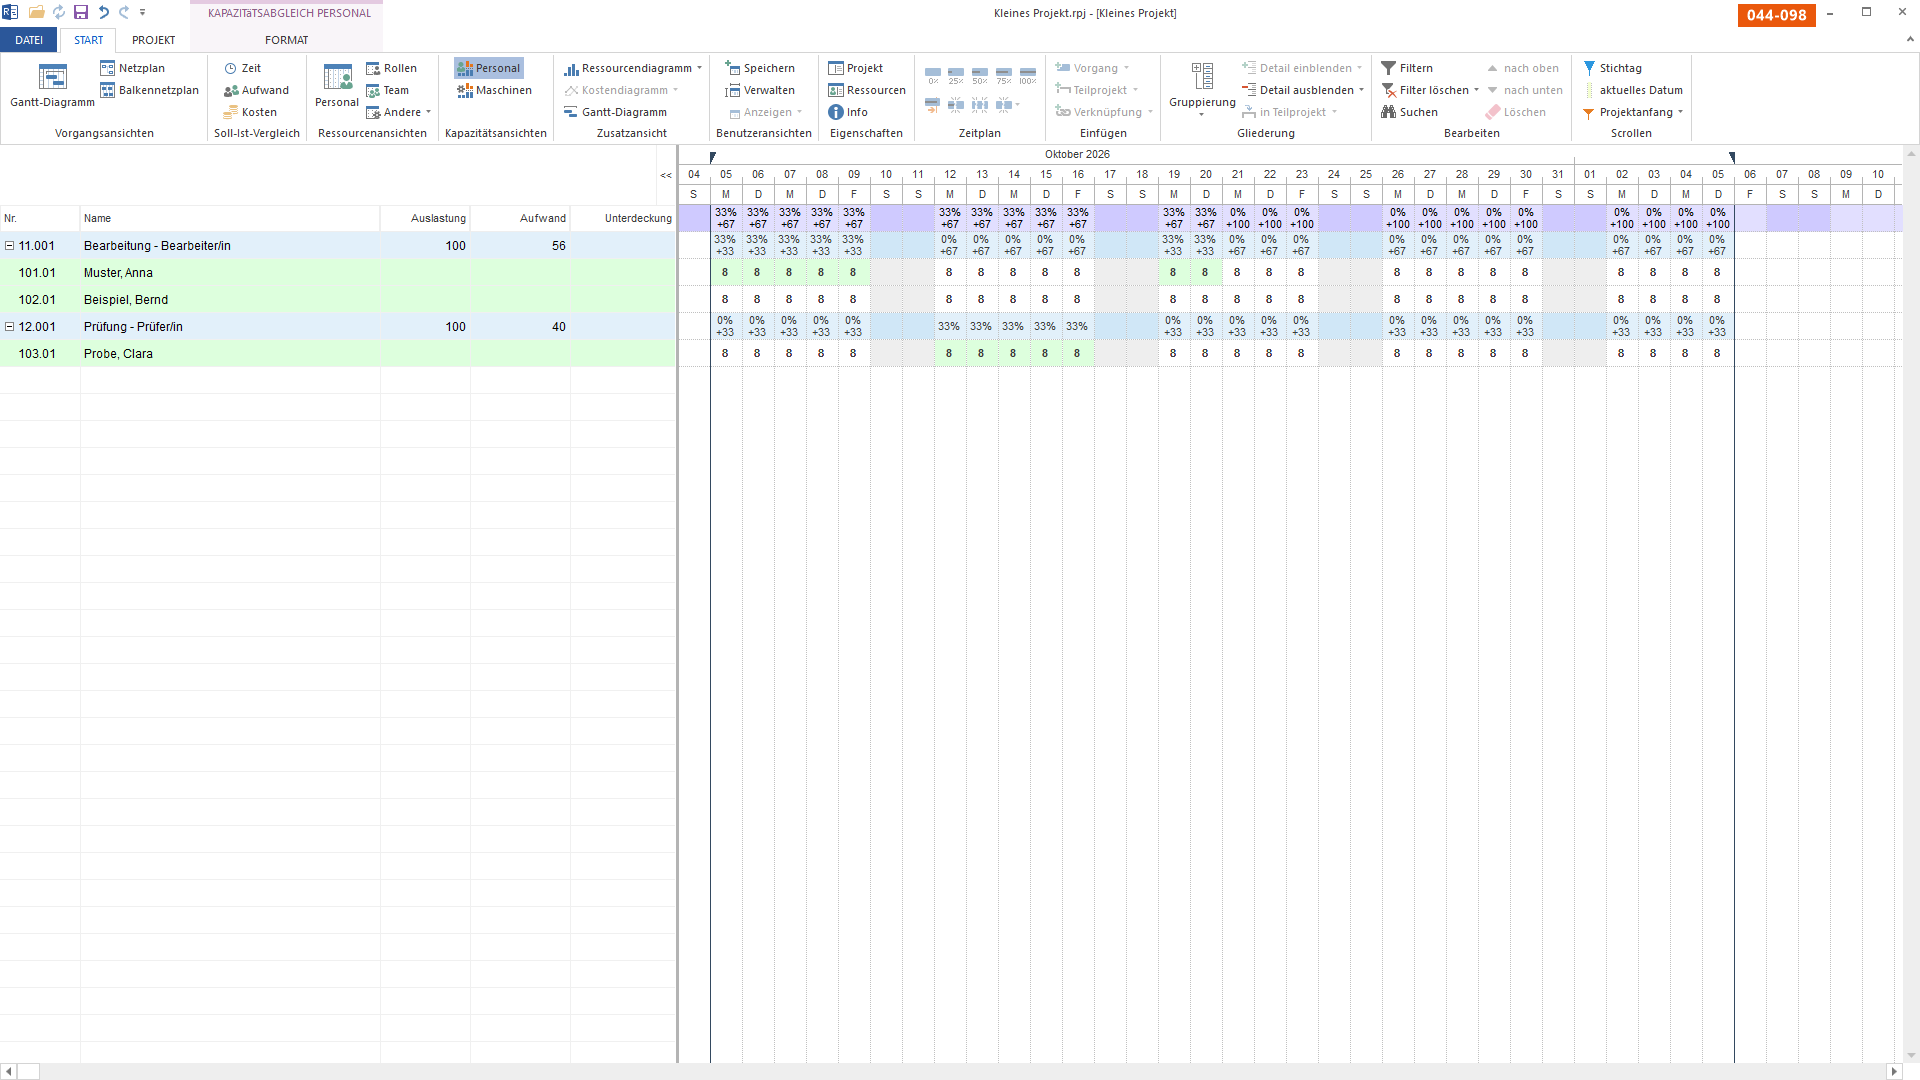Jump to Stichtag marker
The height and width of the screenshot is (1080, 1920).
(1612, 68)
